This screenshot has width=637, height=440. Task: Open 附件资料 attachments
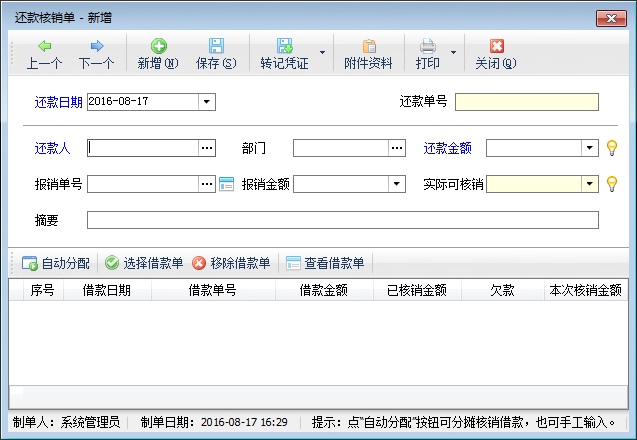click(368, 46)
